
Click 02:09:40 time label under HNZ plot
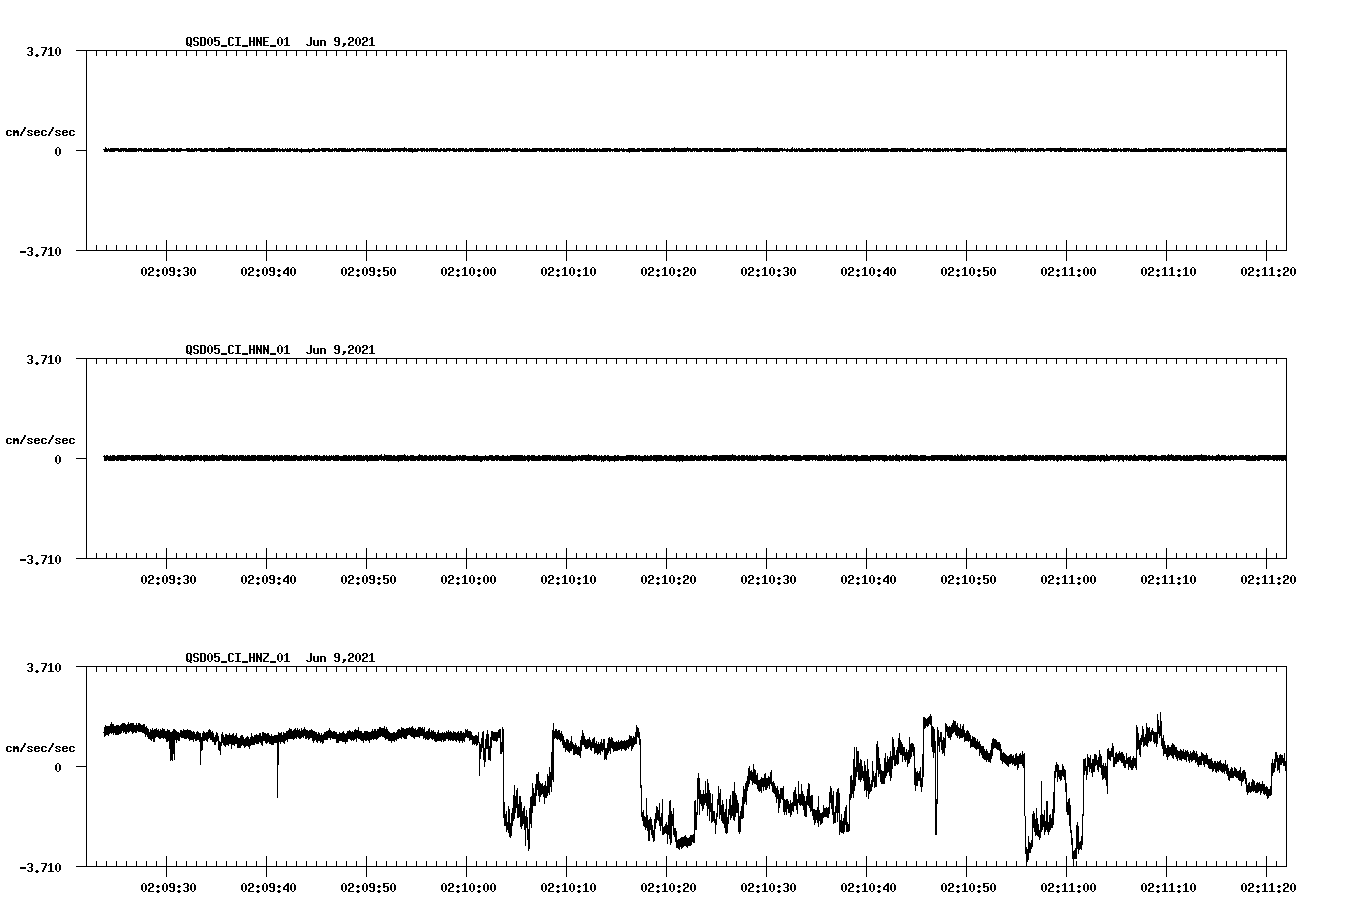(268, 887)
